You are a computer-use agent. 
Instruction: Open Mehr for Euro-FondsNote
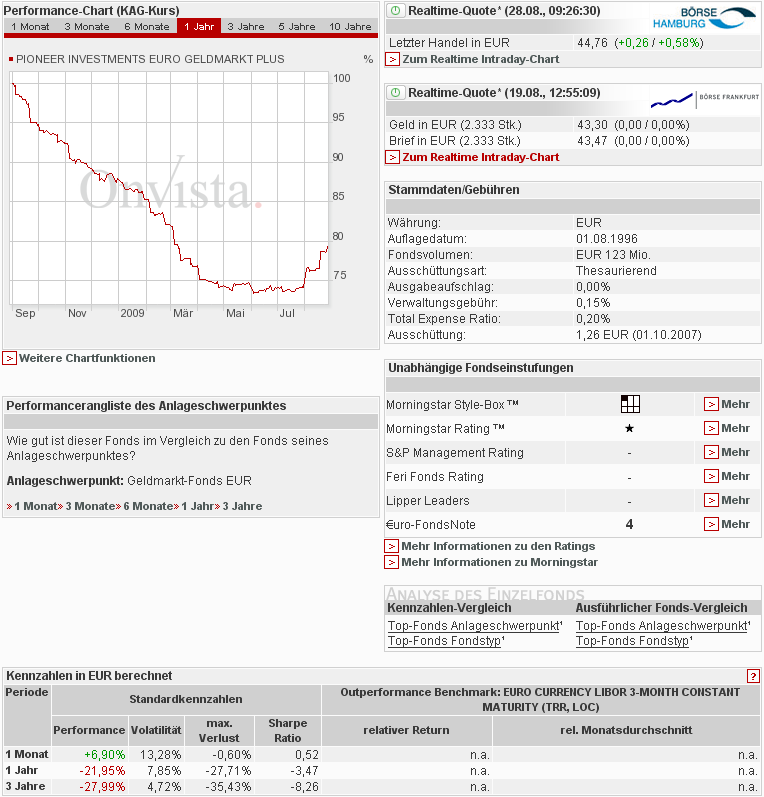(x=735, y=524)
